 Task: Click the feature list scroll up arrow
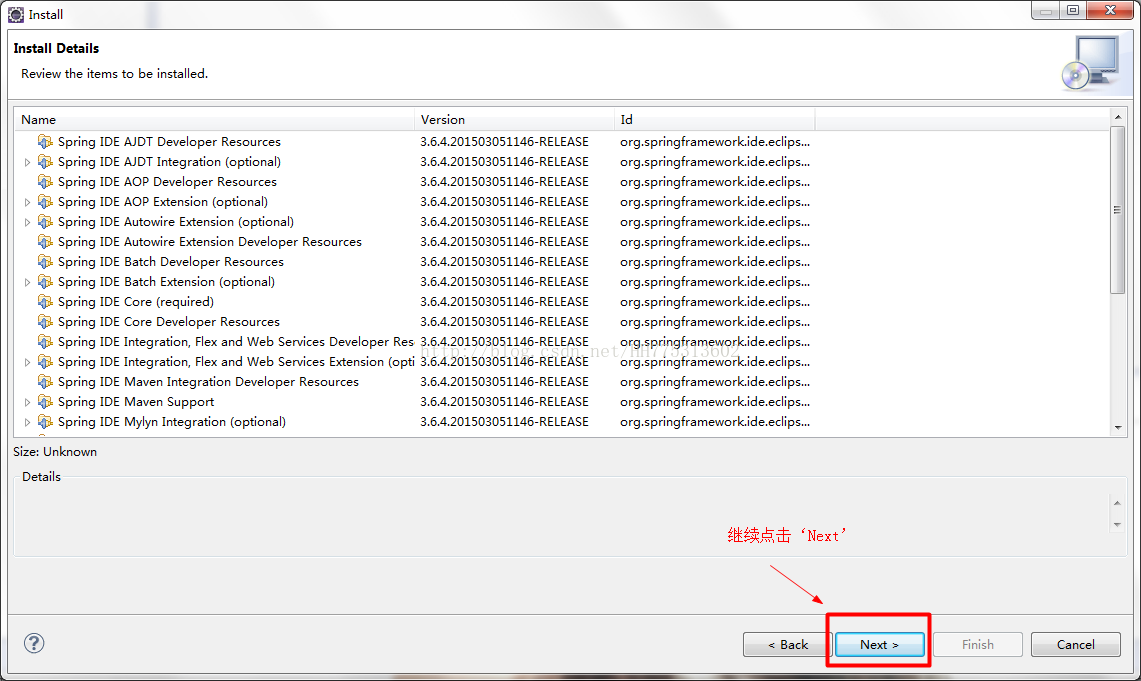[1118, 116]
